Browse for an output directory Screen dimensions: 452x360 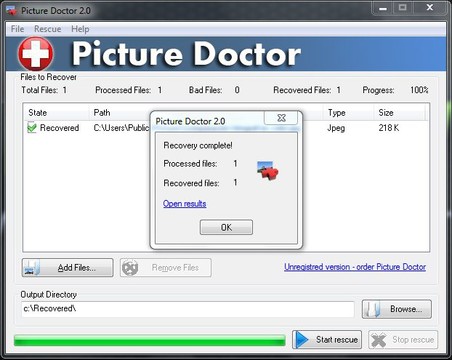[397, 309]
